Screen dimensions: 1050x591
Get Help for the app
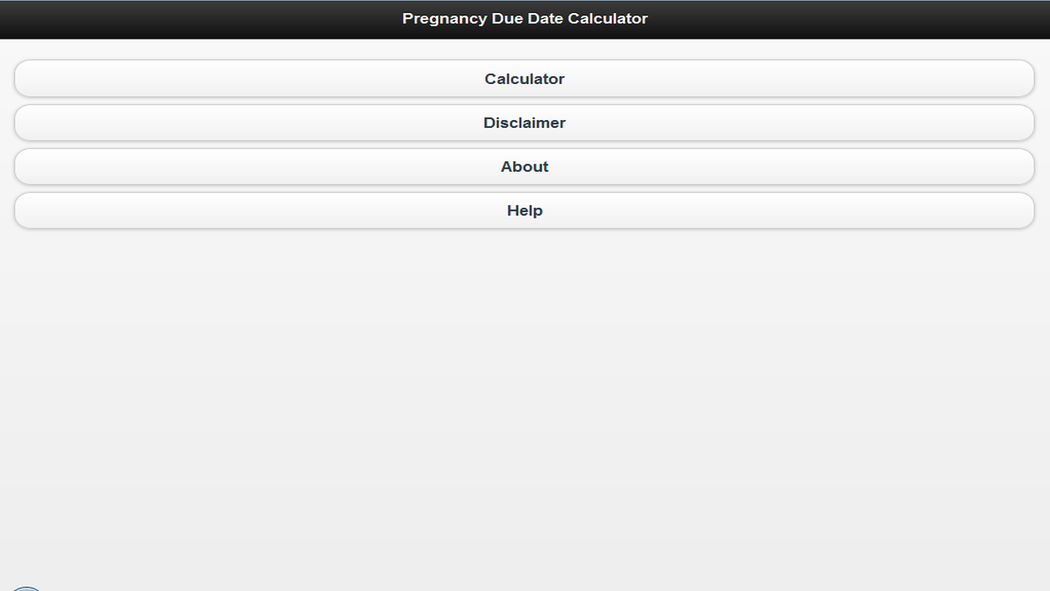point(524,211)
